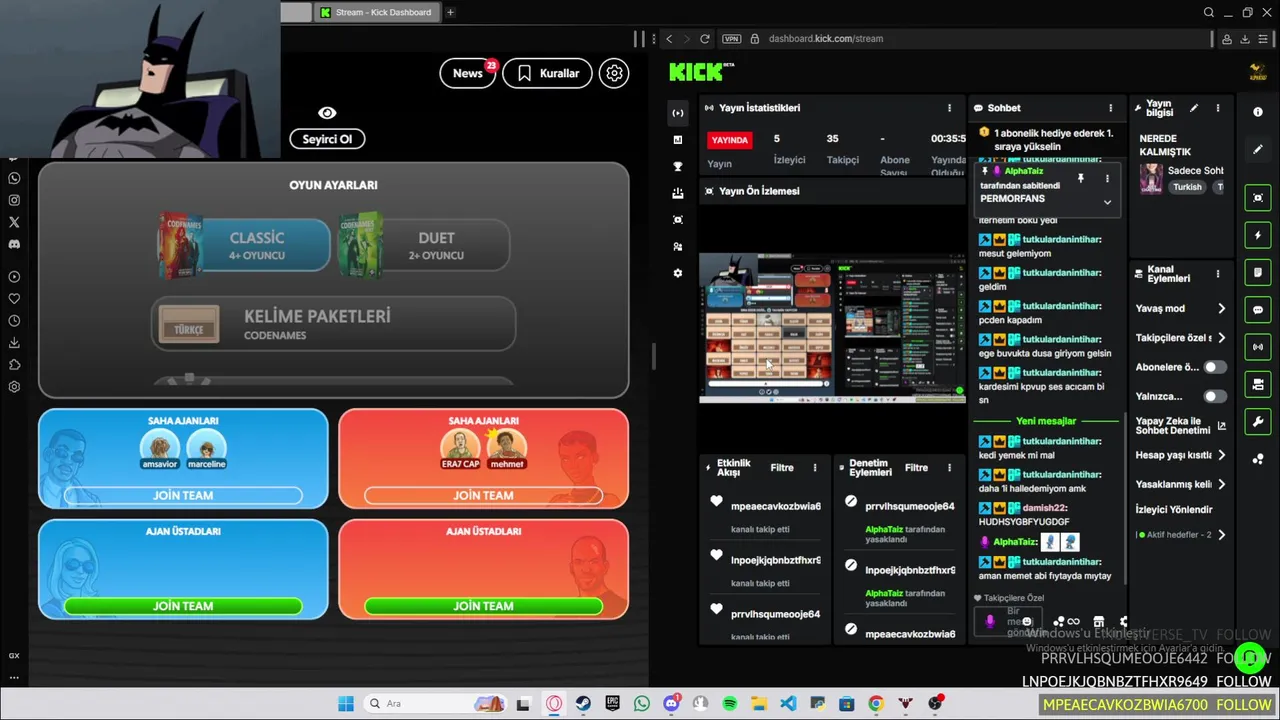Open the Kick sidebar stream icon
The height and width of the screenshot is (720, 1280).
(678, 113)
